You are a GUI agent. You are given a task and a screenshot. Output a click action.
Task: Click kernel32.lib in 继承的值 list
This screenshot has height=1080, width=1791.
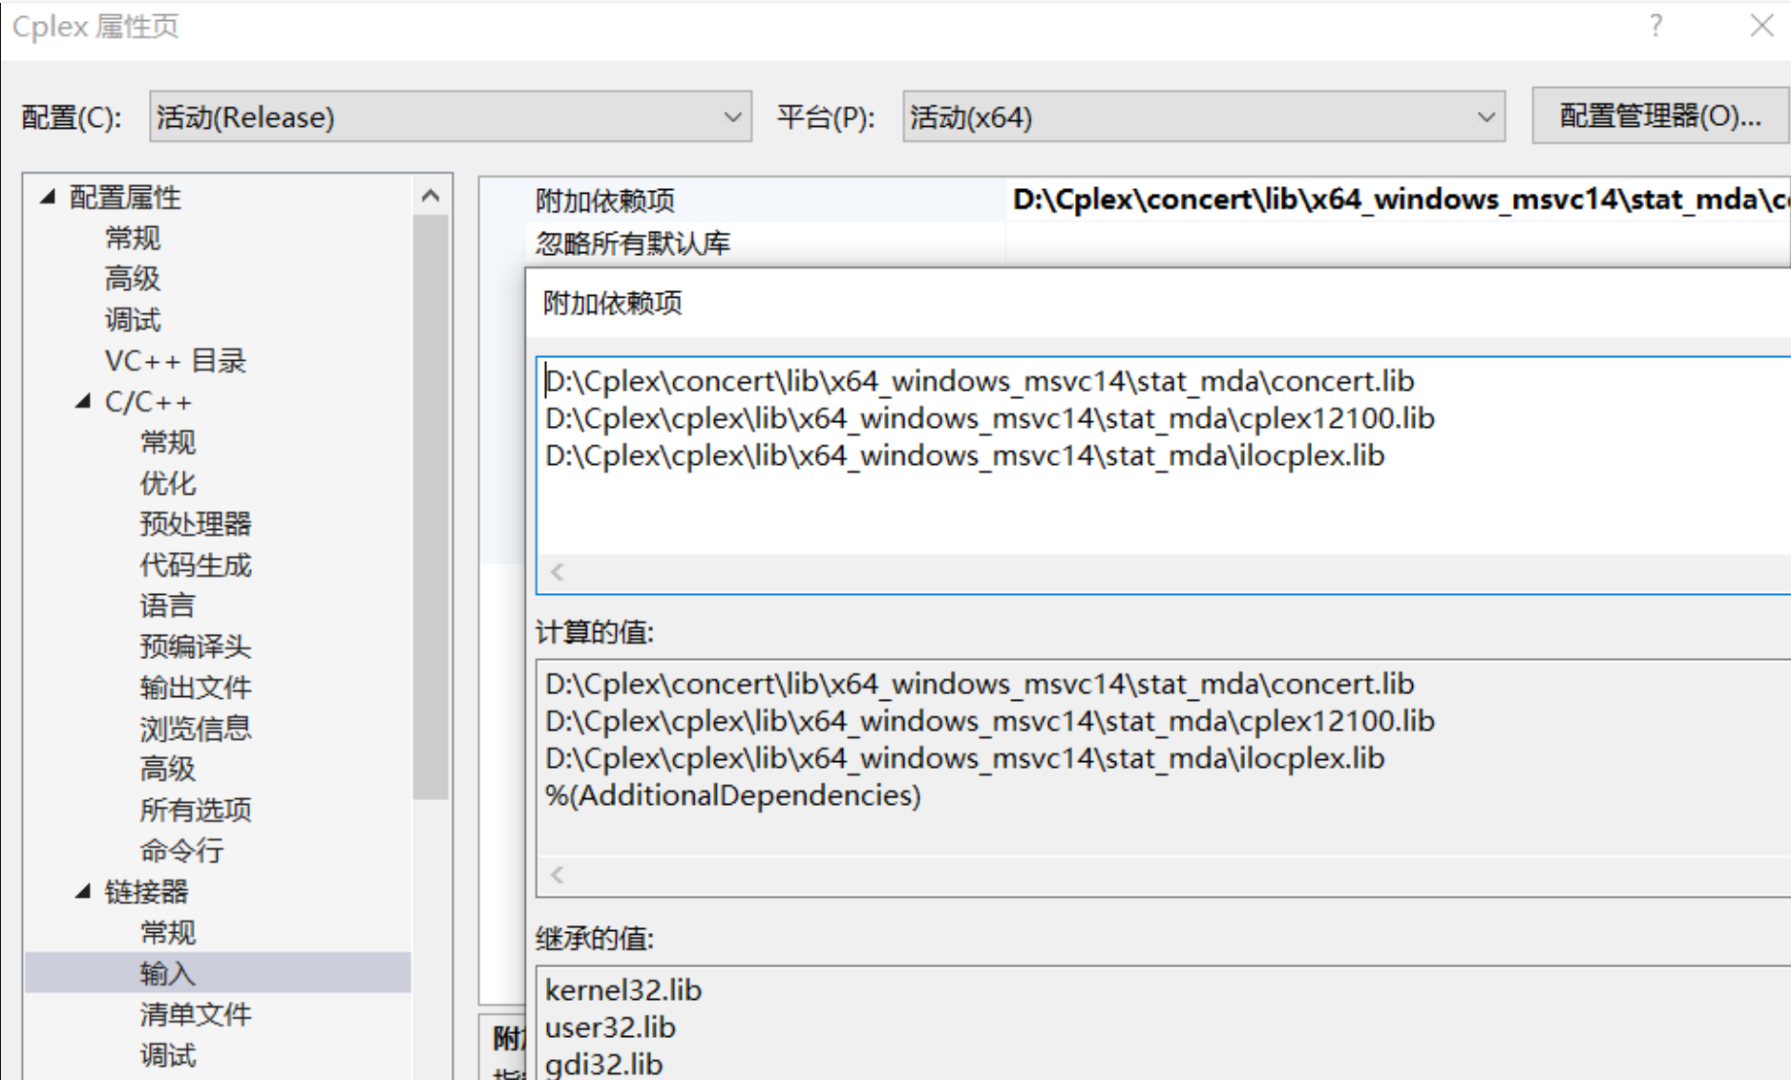(623, 990)
